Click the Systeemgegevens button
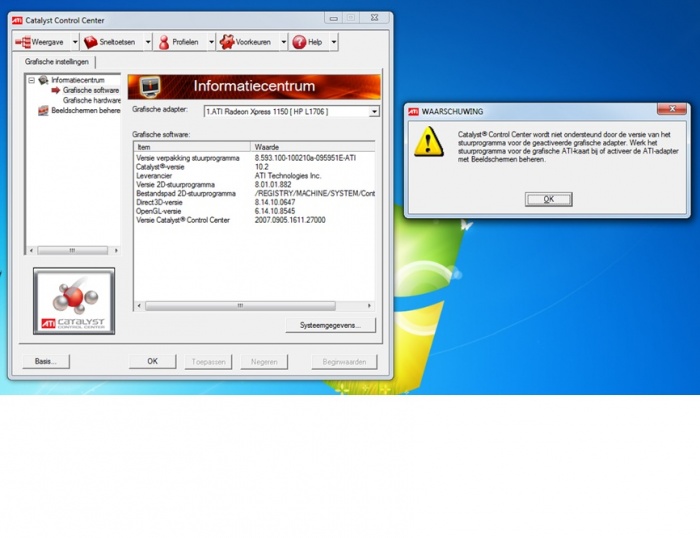 330,325
